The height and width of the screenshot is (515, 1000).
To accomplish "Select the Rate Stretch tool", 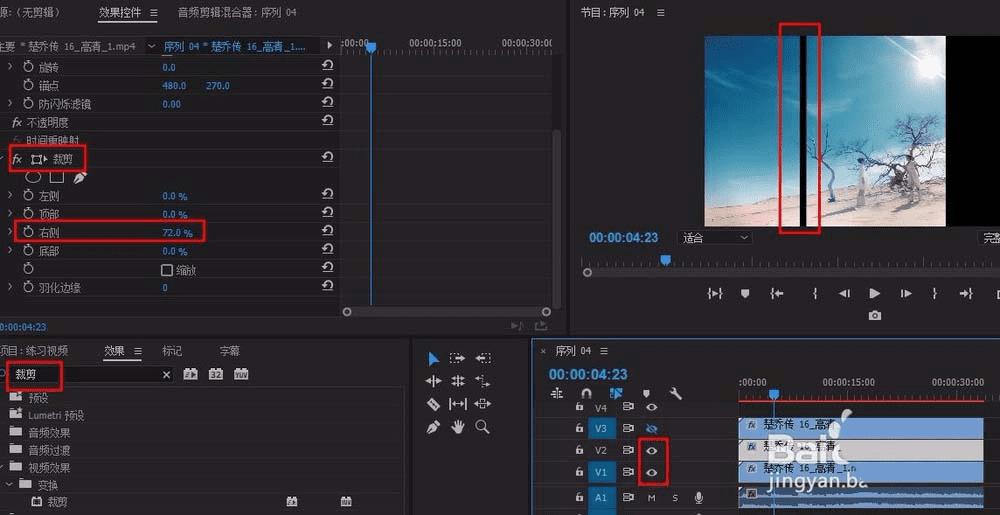I will click(x=483, y=381).
